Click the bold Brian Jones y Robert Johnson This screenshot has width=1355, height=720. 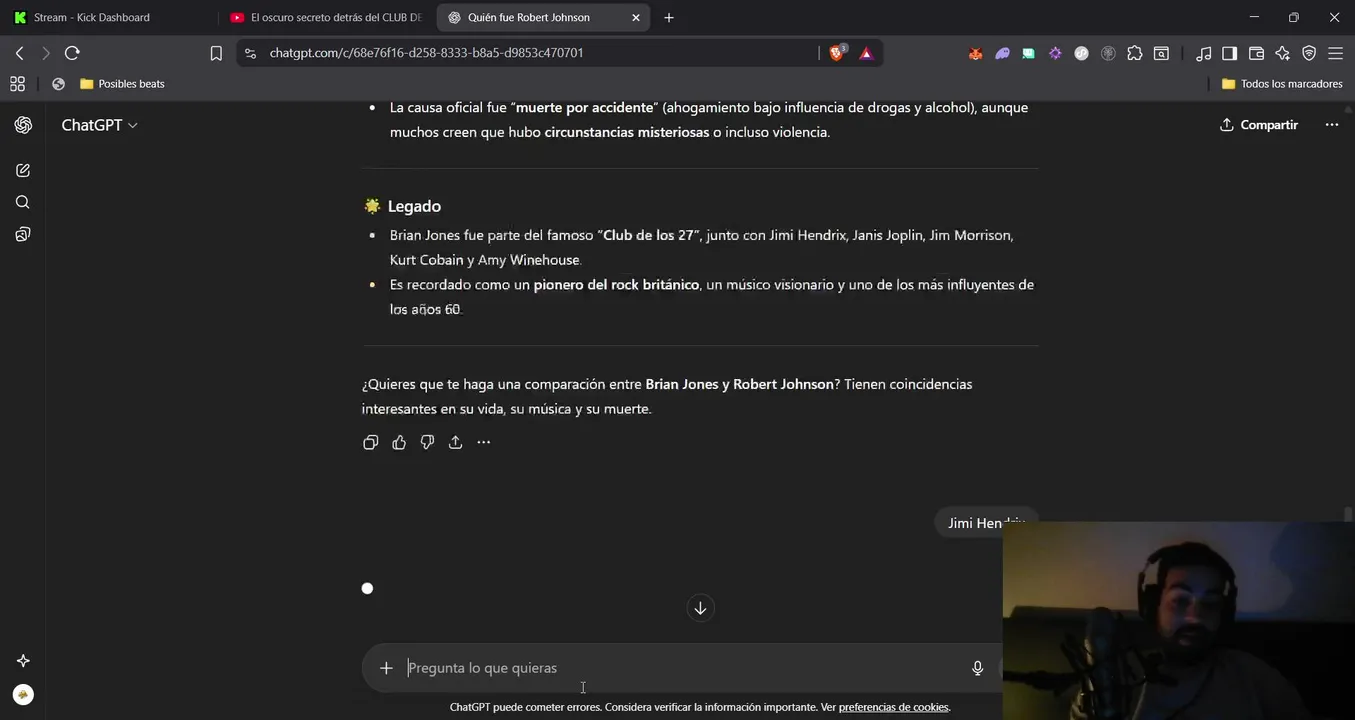pos(739,384)
